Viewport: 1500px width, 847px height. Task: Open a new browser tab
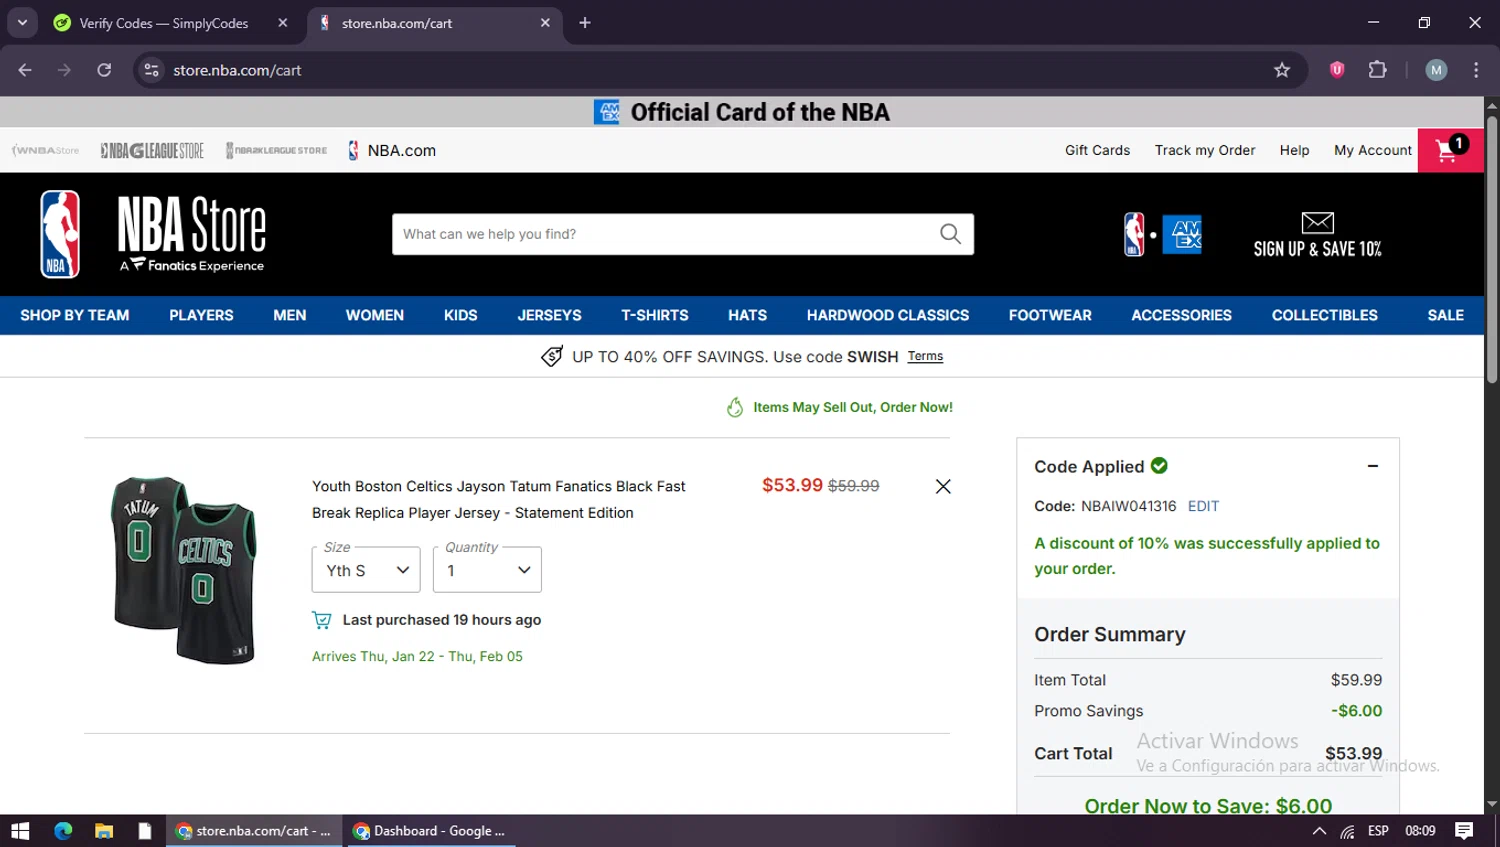tap(585, 23)
